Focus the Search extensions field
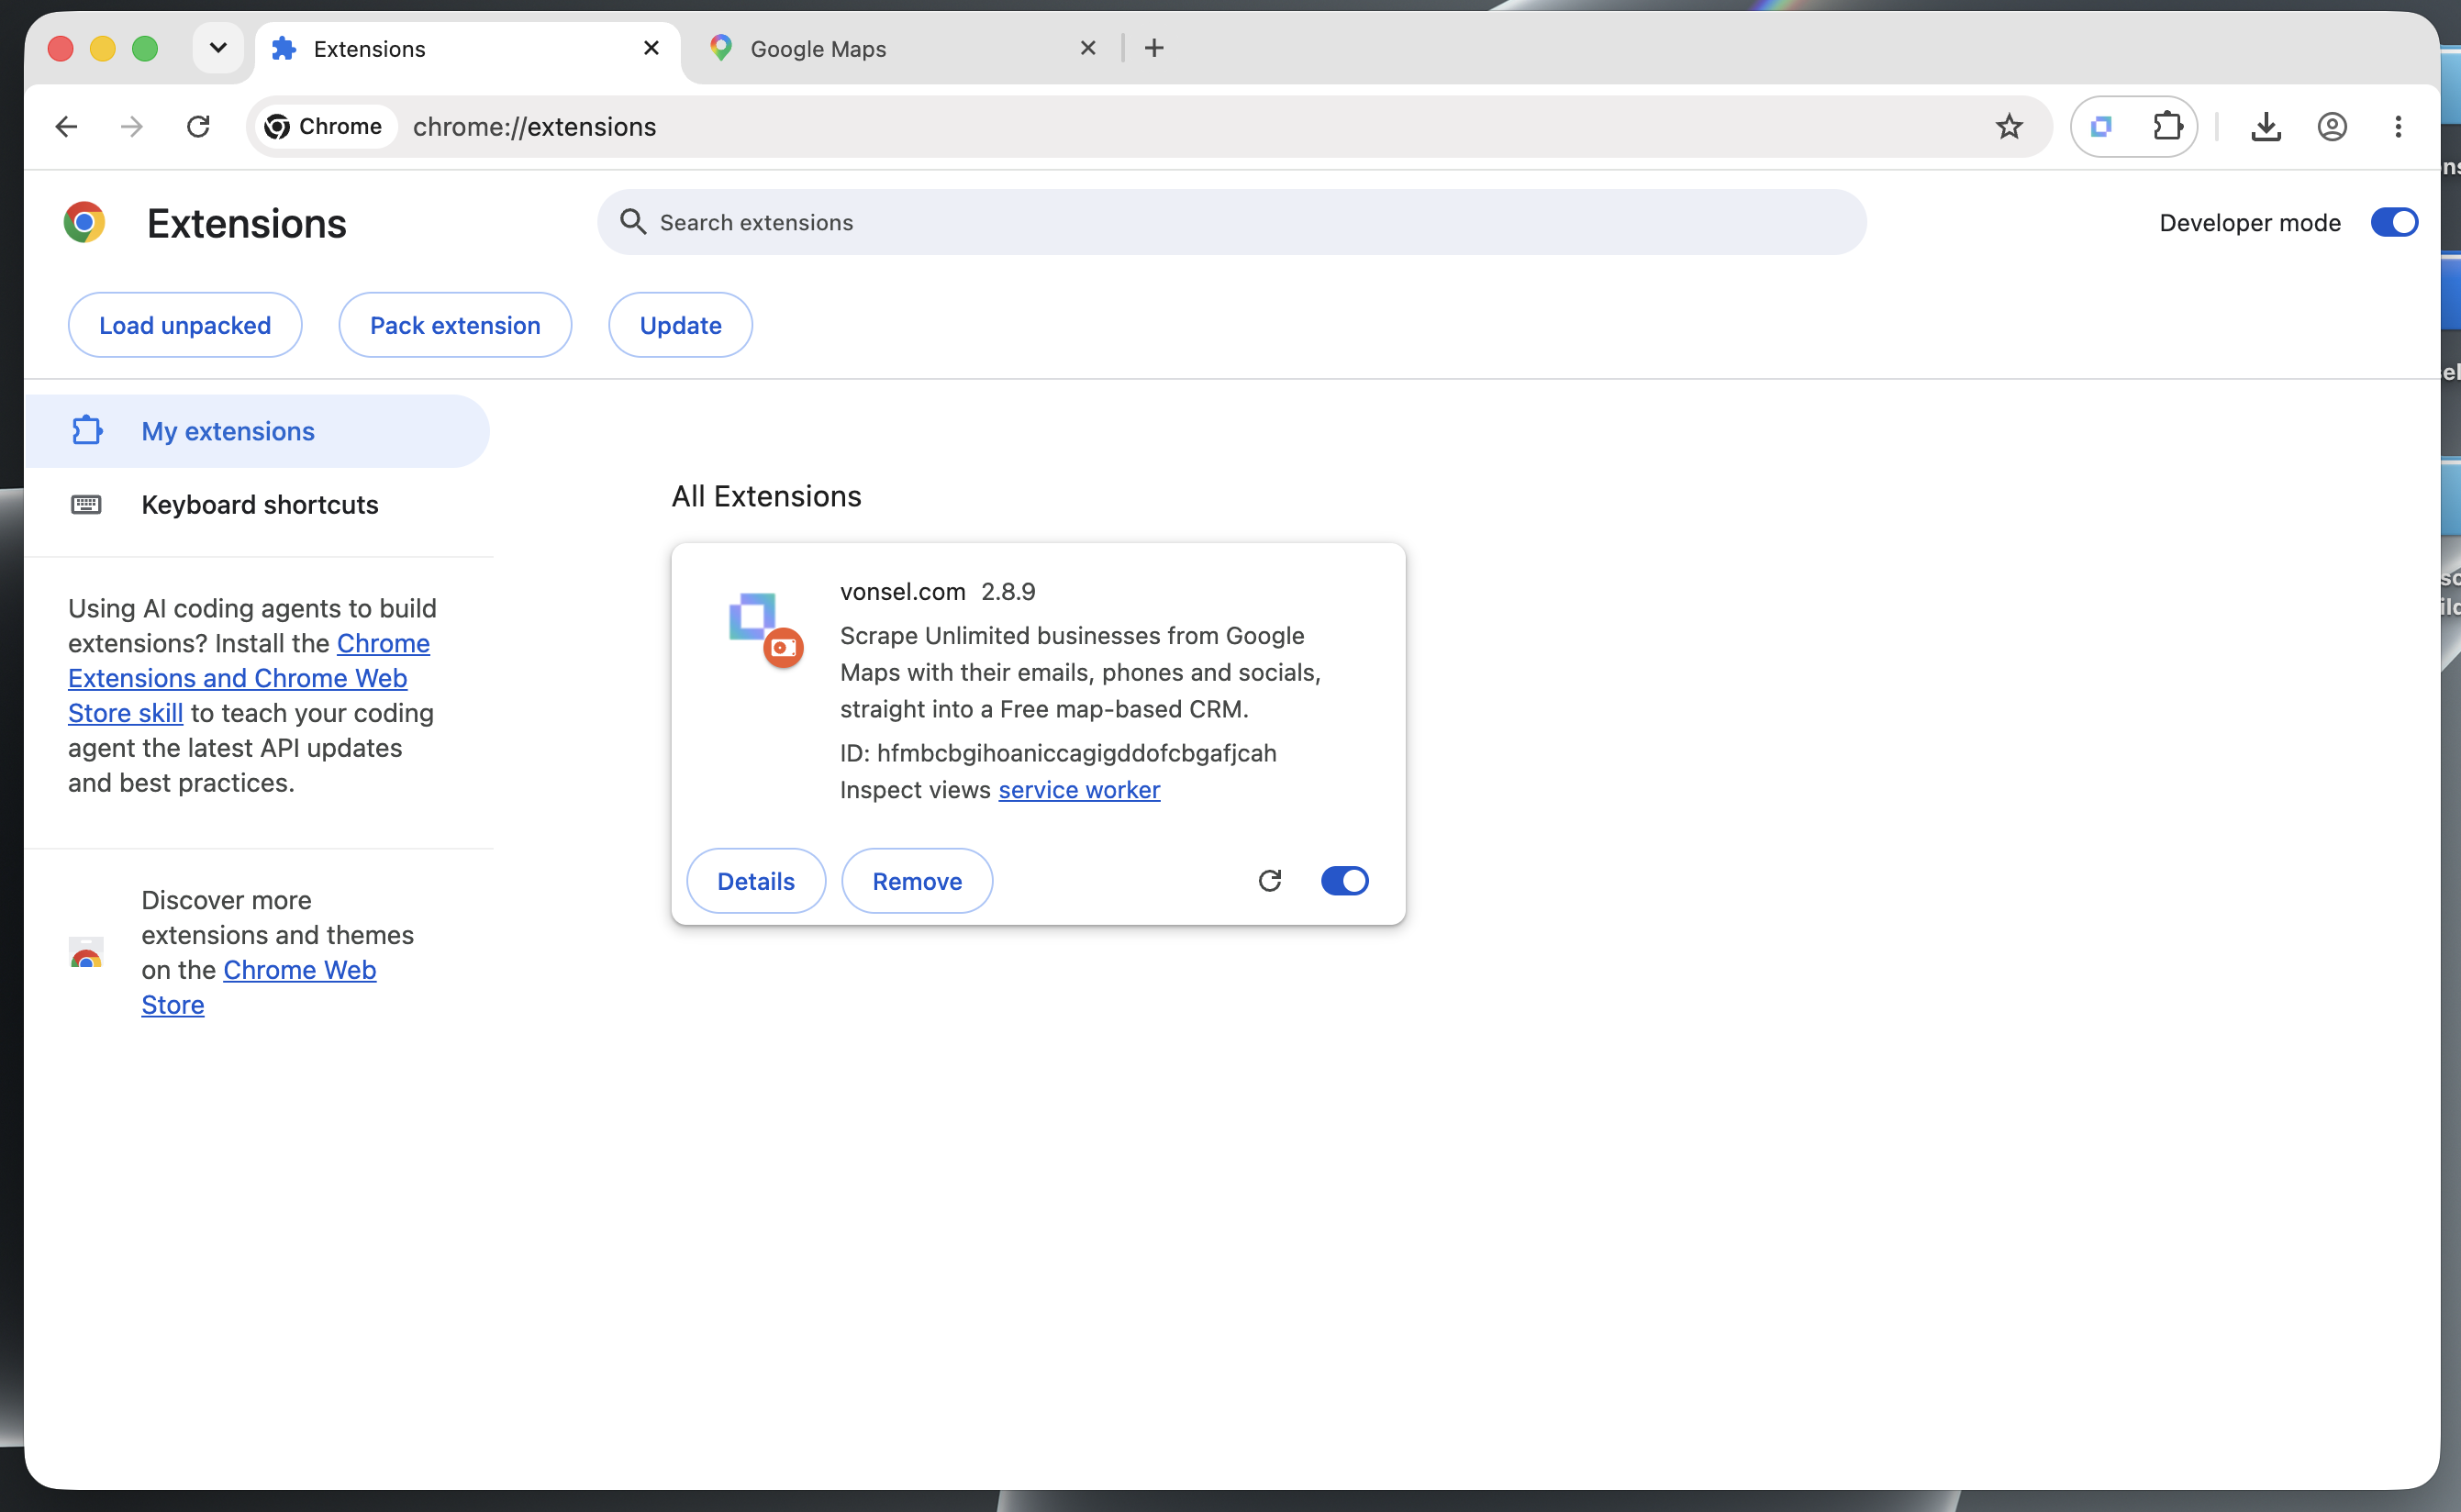This screenshot has height=1512, width=2461. click(x=1232, y=222)
